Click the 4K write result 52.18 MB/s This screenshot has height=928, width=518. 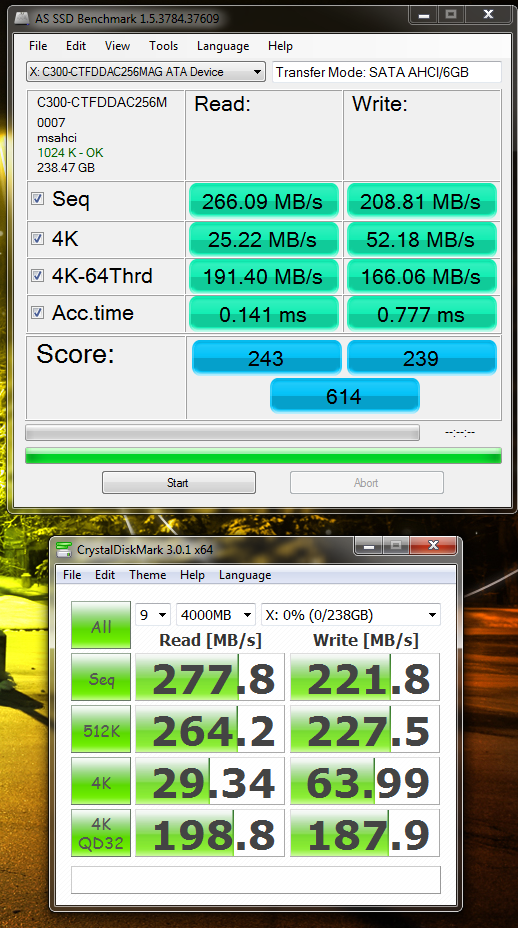pyautogui.click(x=421, y=240)
